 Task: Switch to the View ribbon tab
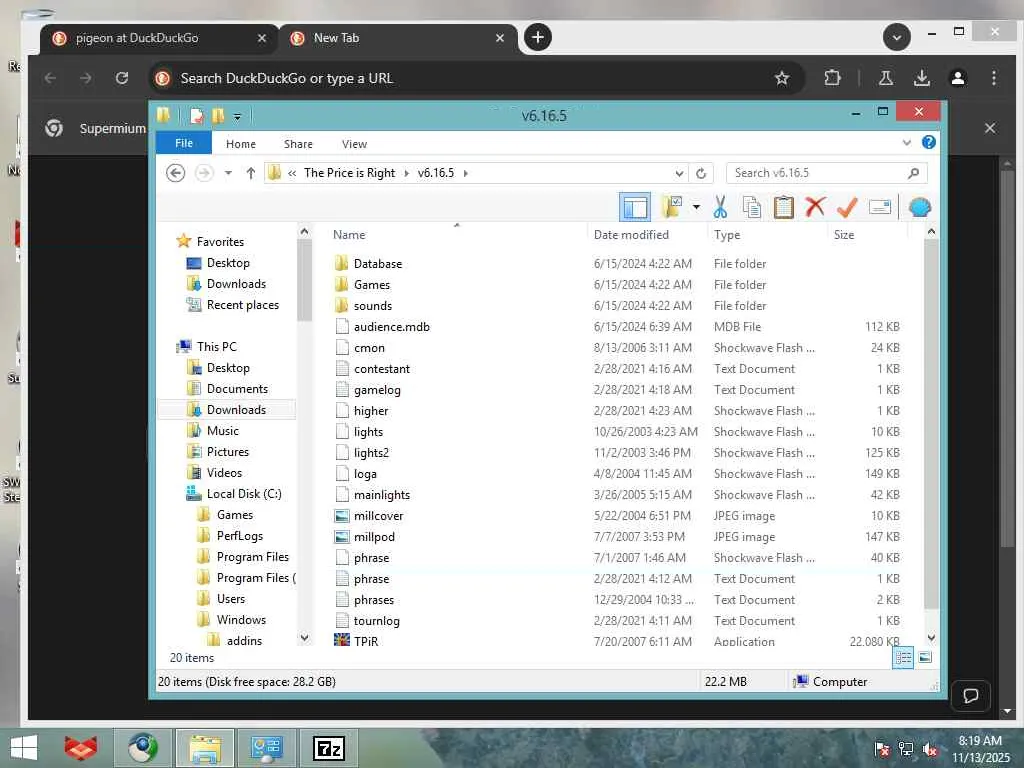[354, 144]
